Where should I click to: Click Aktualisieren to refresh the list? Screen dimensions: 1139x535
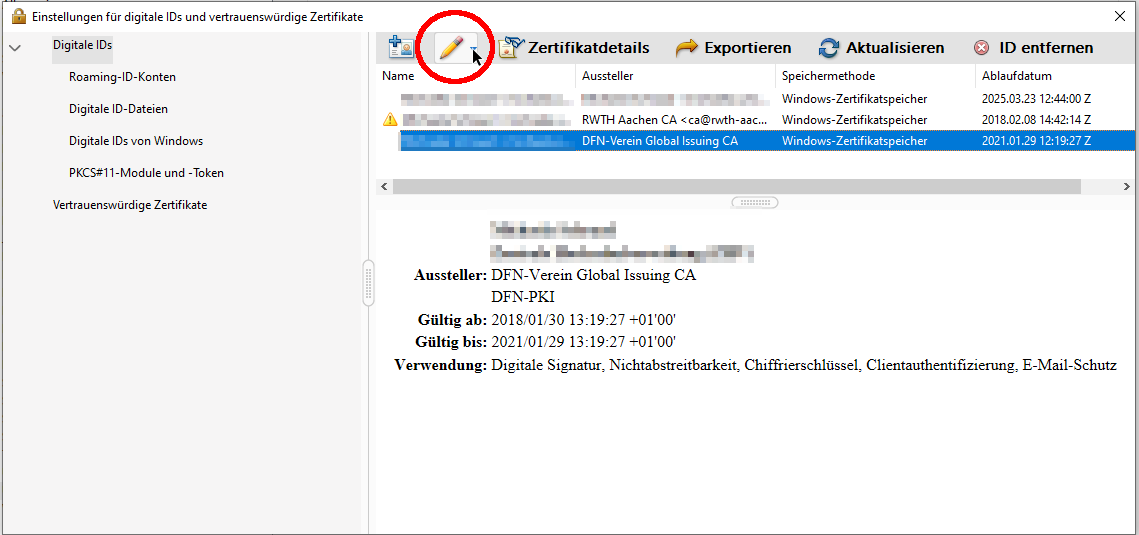point(881,48)
